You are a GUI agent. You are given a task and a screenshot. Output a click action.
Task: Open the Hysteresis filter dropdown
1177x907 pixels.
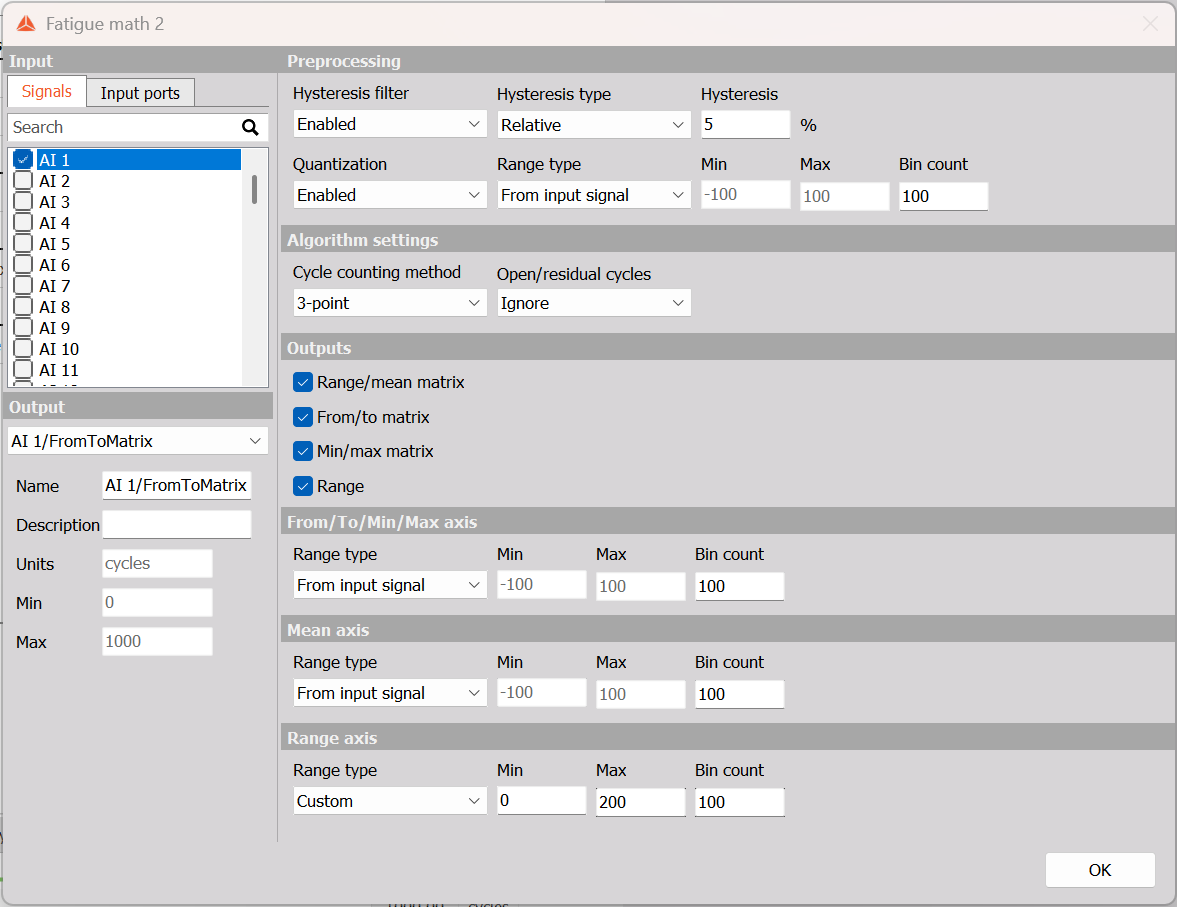390,124
